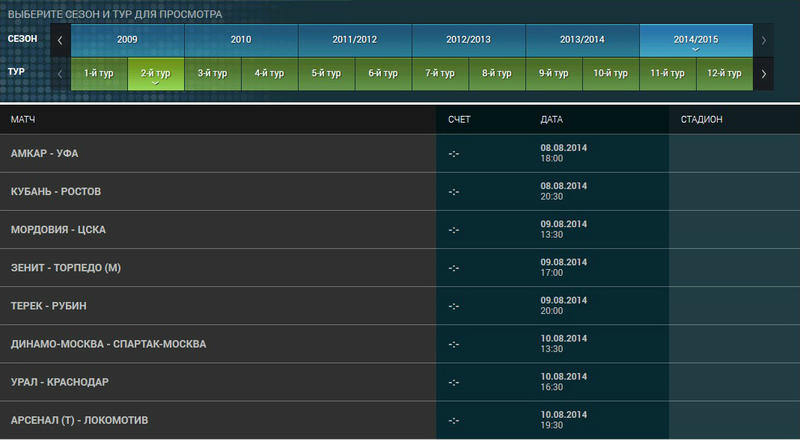800x441 pixels.
Task: Click the next seasons right arrow
Action: point(763,40)
